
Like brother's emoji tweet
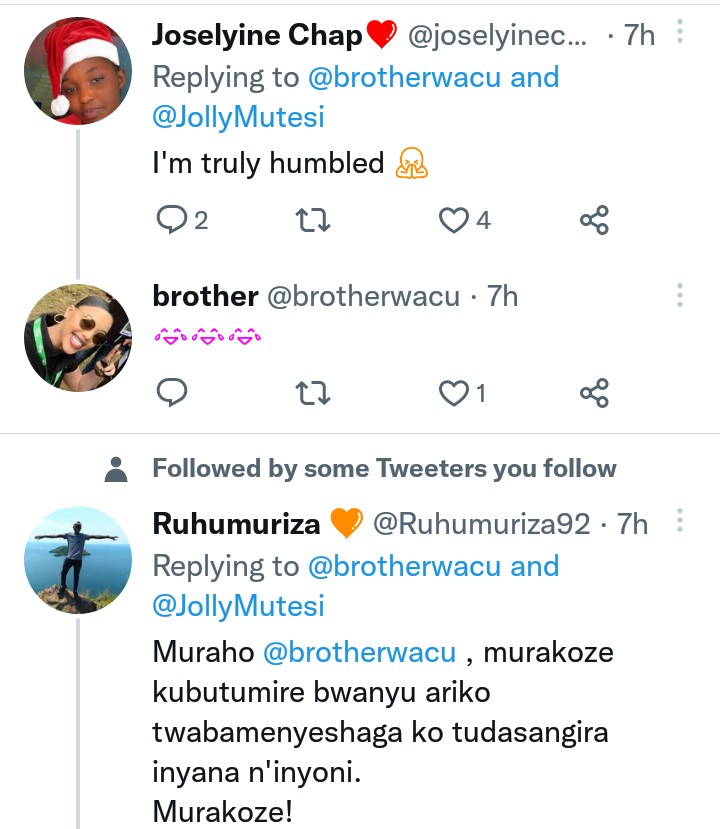click(x=455, y=393)
